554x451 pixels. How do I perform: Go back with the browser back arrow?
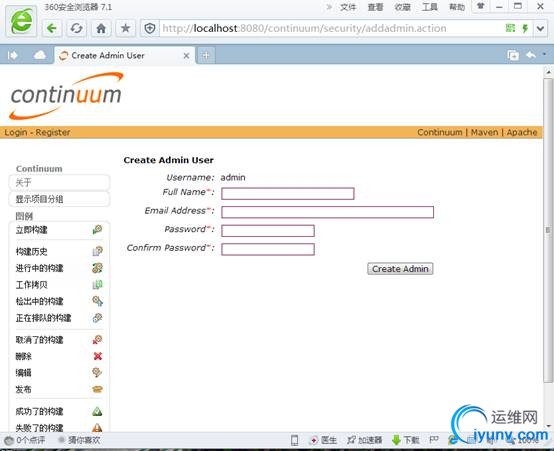pyautogui.click(x=52, y=28)
